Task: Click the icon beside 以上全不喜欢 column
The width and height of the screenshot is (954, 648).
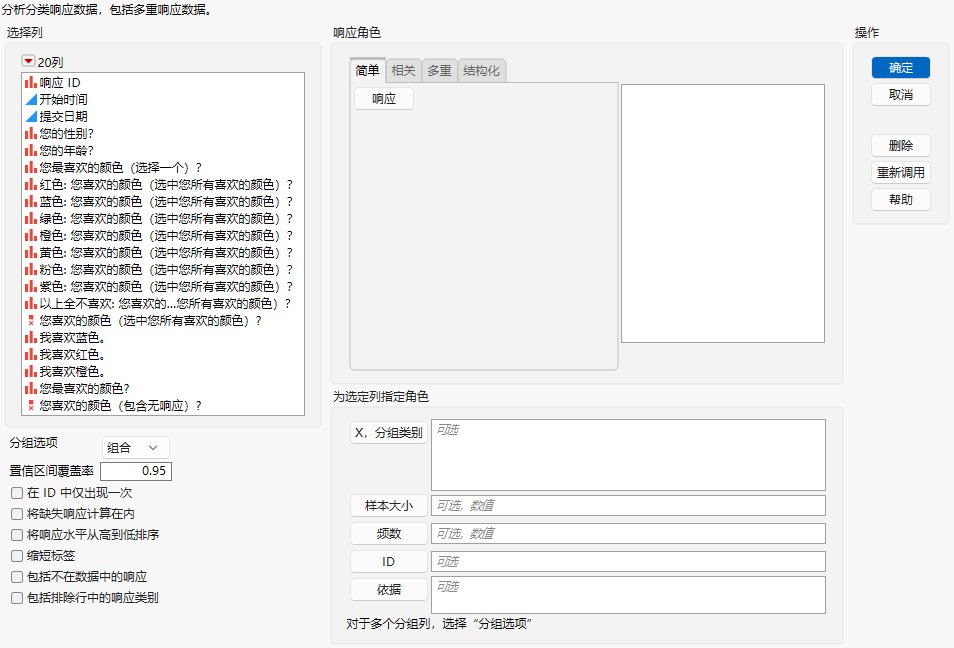Action: [30, 304]
